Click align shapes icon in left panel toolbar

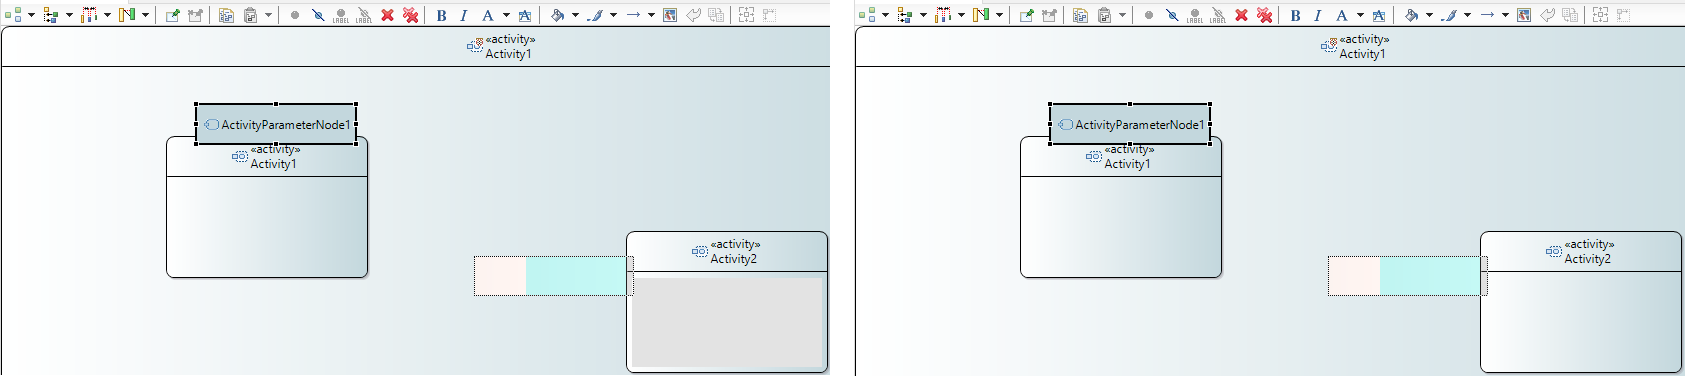tap(127, 15)
